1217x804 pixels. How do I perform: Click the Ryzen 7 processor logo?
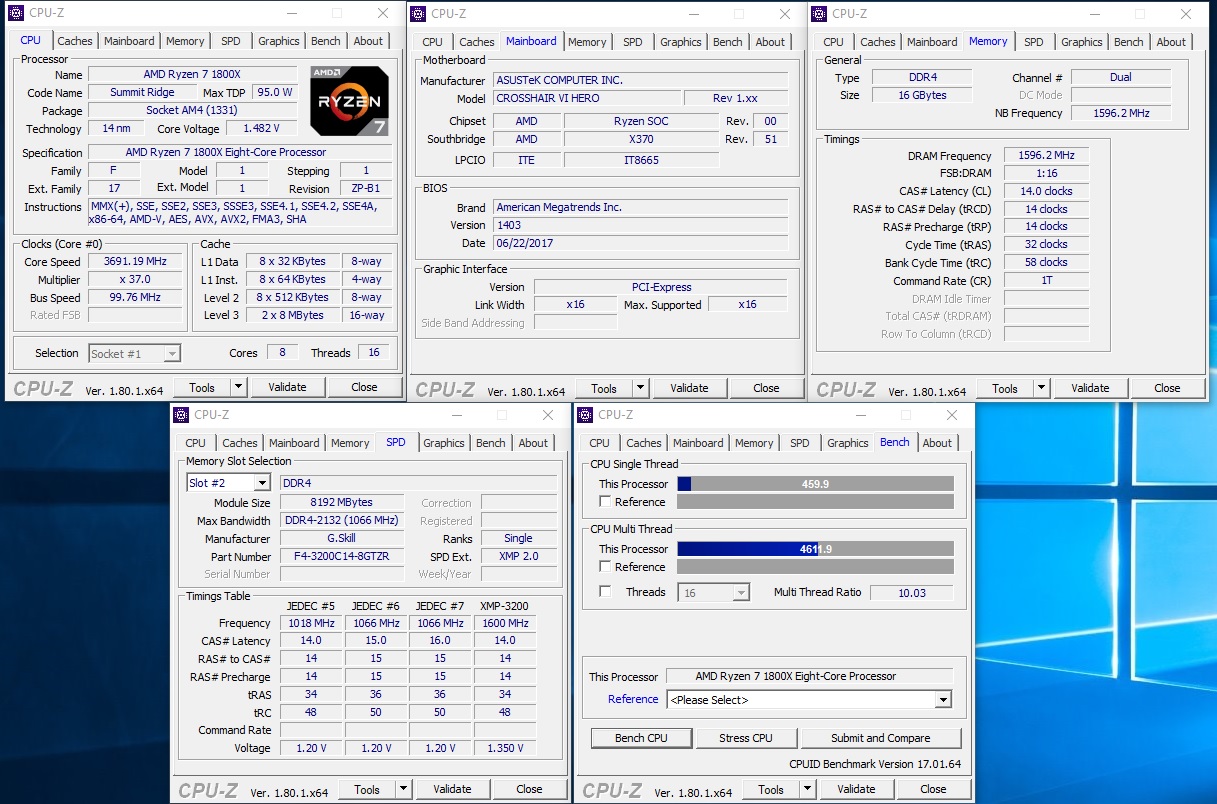pos(351,100)
